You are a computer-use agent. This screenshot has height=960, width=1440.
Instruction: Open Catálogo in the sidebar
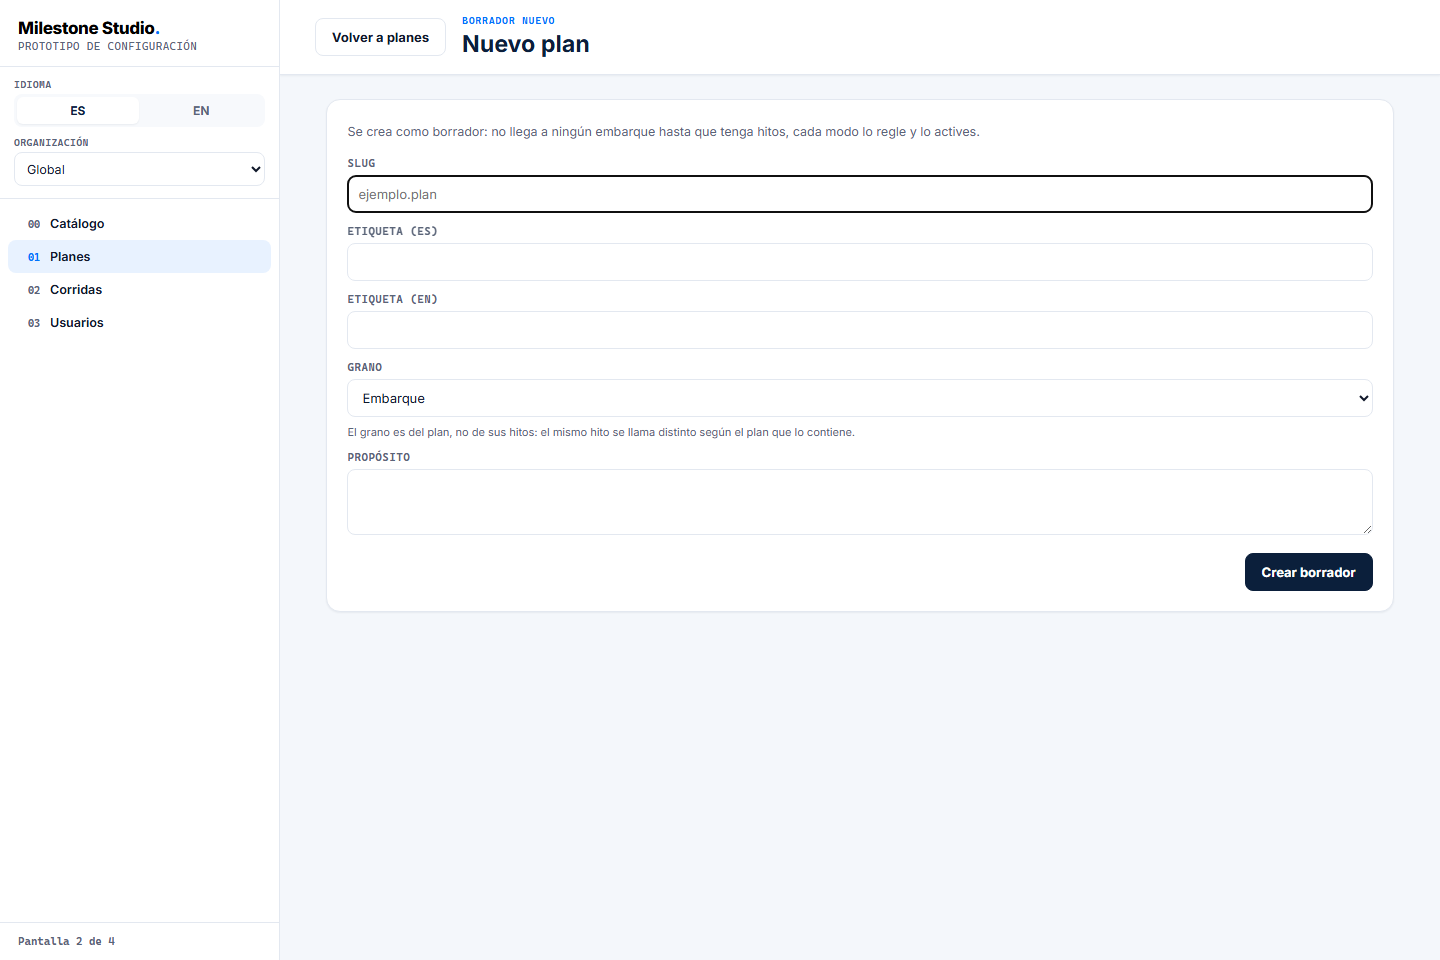[139, 224]
